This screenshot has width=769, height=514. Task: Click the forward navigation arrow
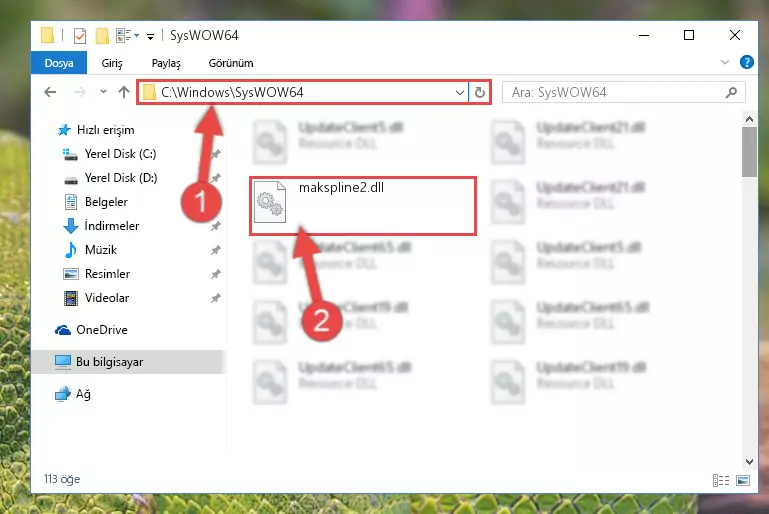[x=79, y=92]
